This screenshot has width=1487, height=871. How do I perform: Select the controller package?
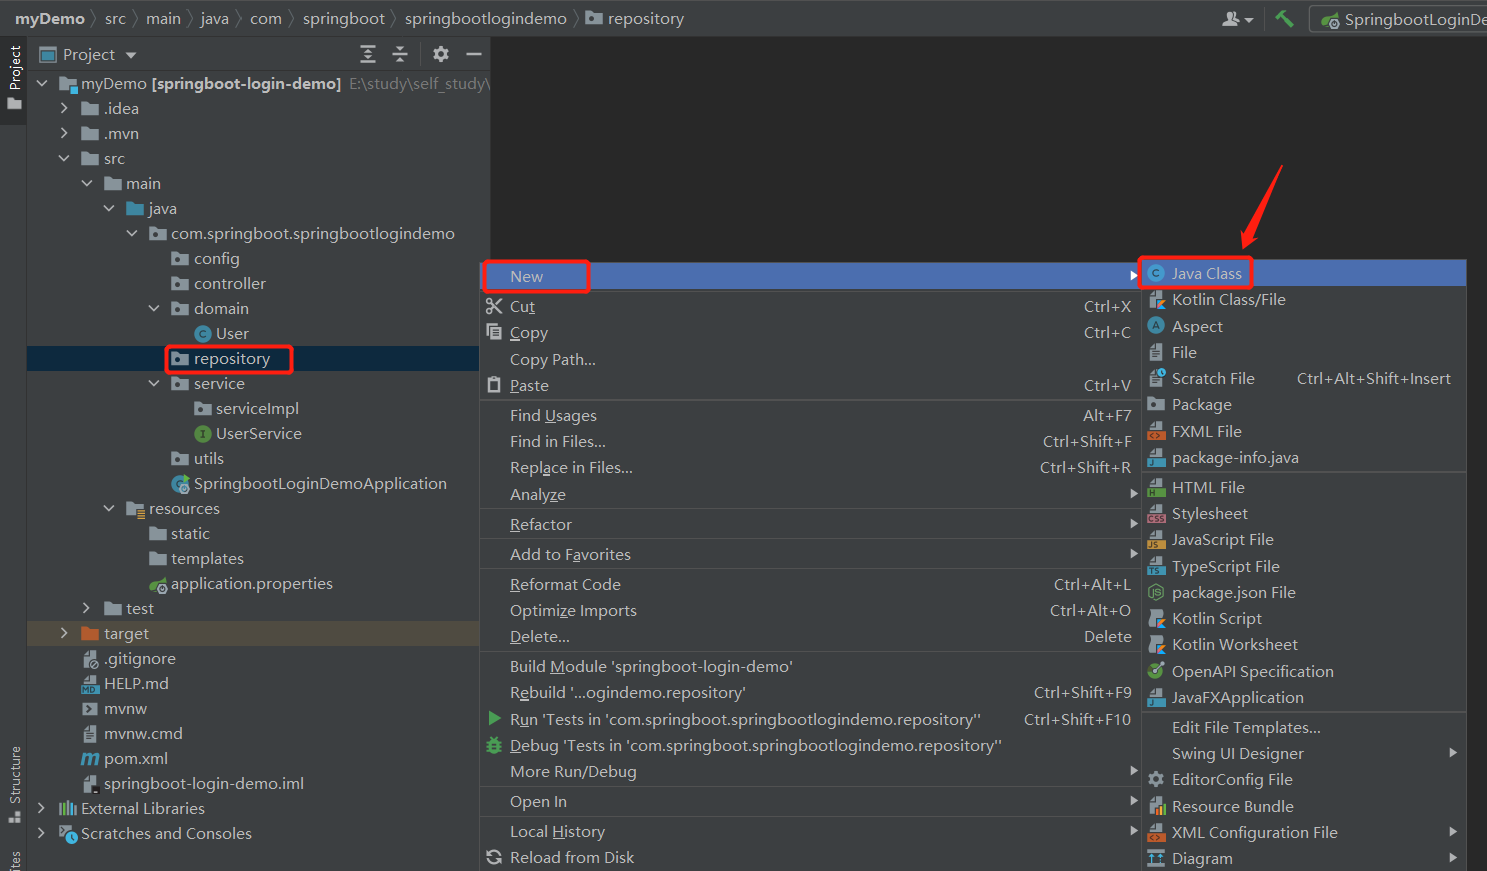[x=229, y=284]
